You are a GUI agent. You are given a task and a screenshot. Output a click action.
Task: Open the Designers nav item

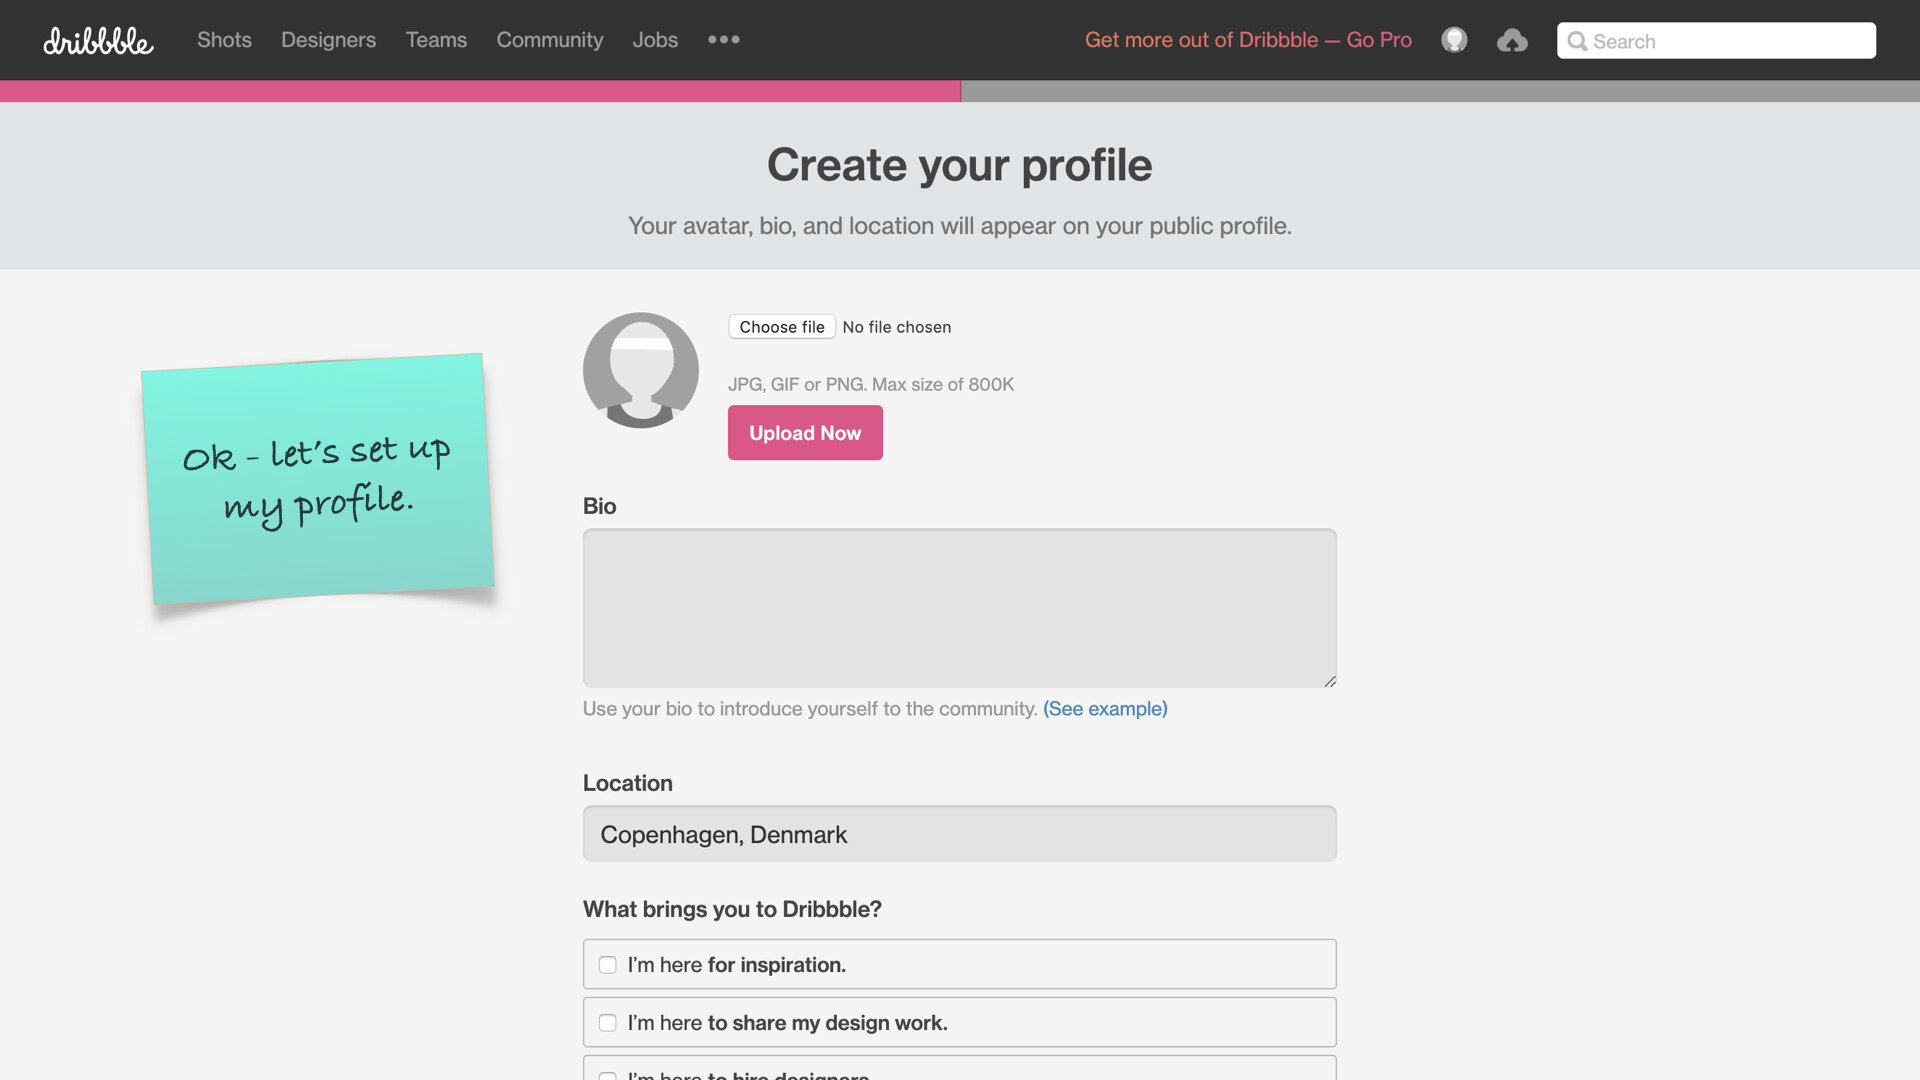328,40
